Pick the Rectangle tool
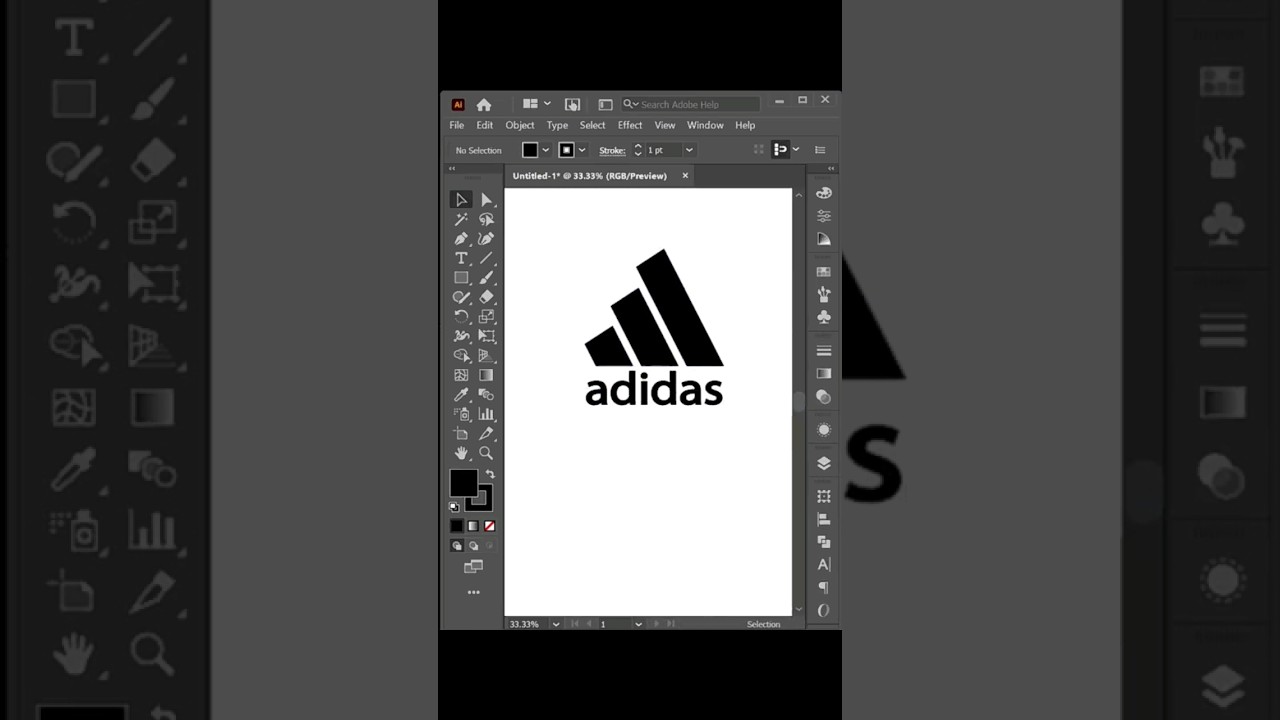The width and height of the screenshot is (1280, 720). pos(461,278)
